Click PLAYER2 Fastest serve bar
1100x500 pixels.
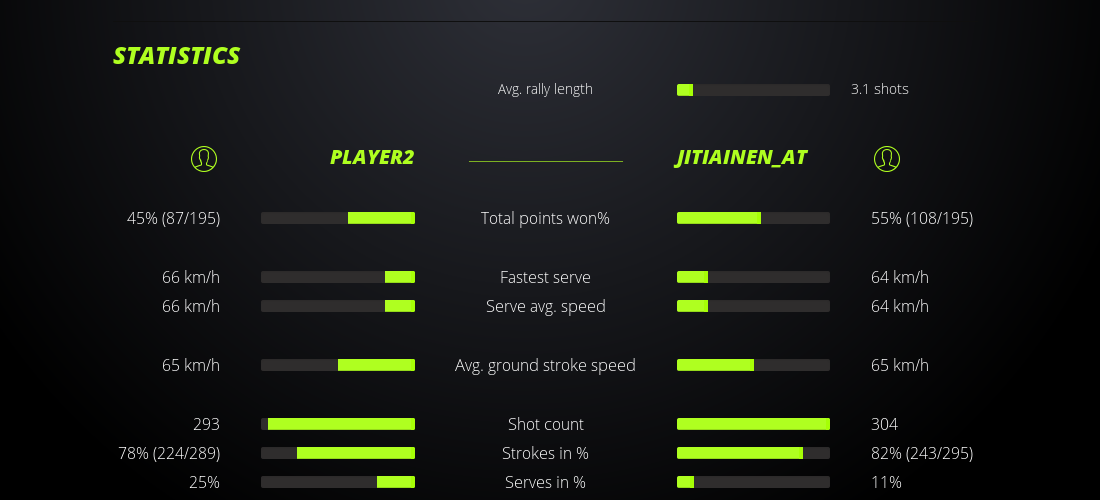pos(338,277)
